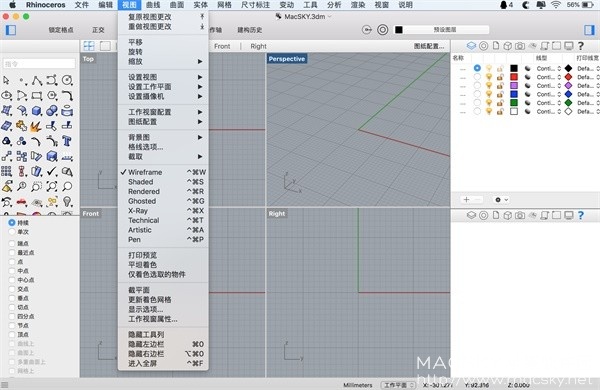
Task: Select the box solid tool
Action: pyautogui.click(x=37, y=111)
